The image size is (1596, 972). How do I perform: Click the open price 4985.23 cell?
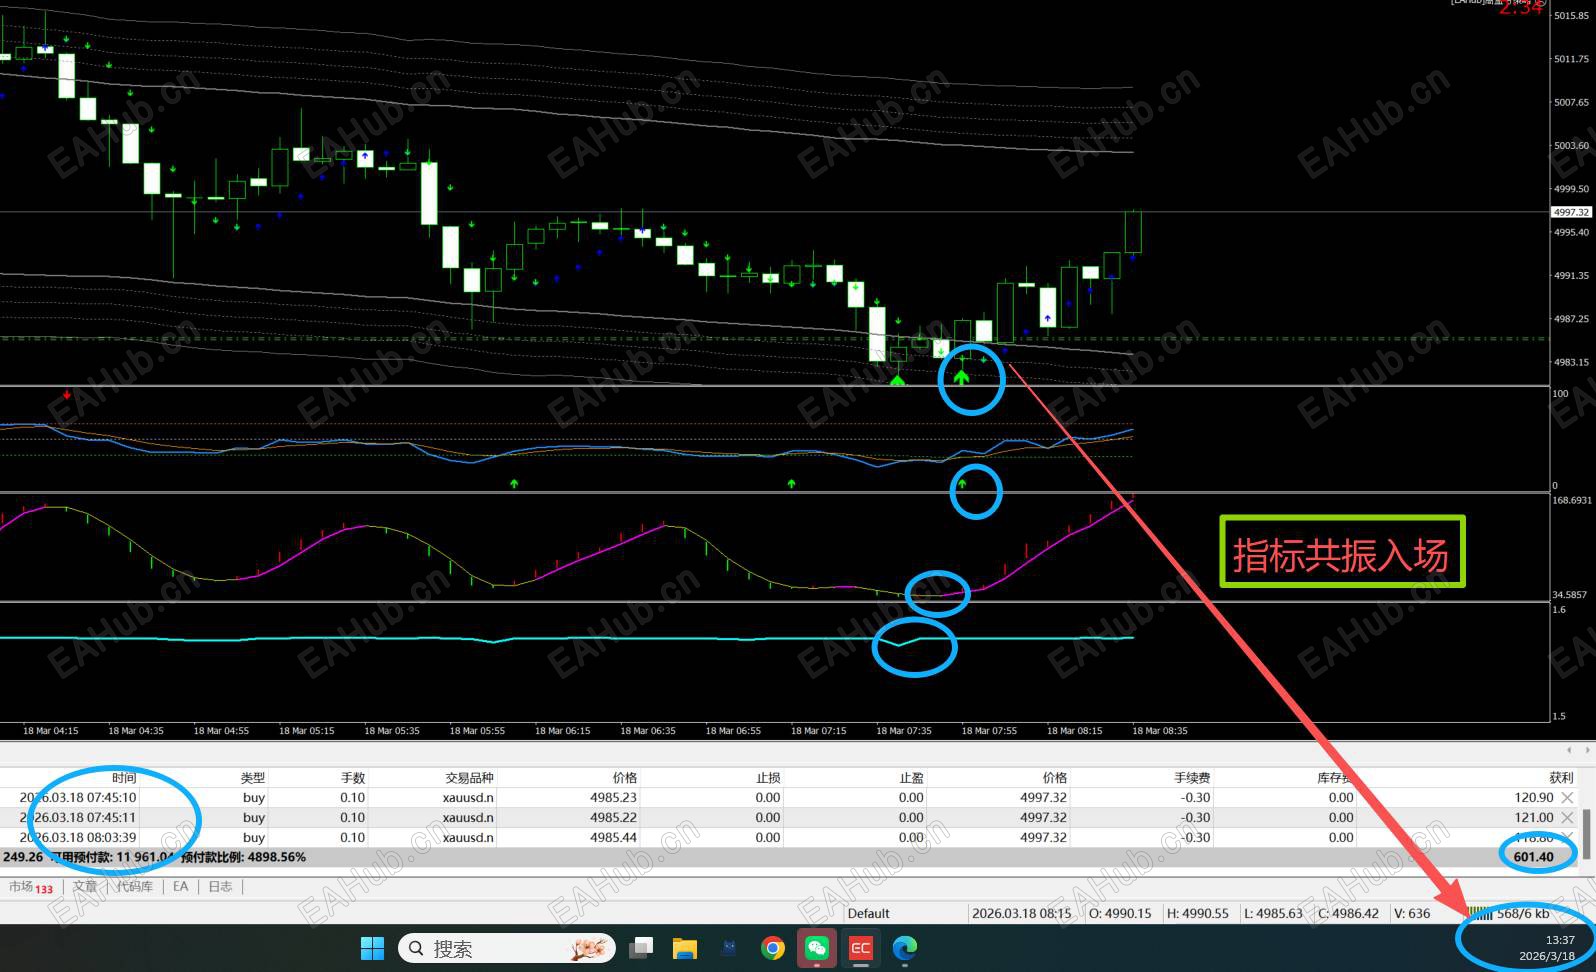click(x=613, y=797)
